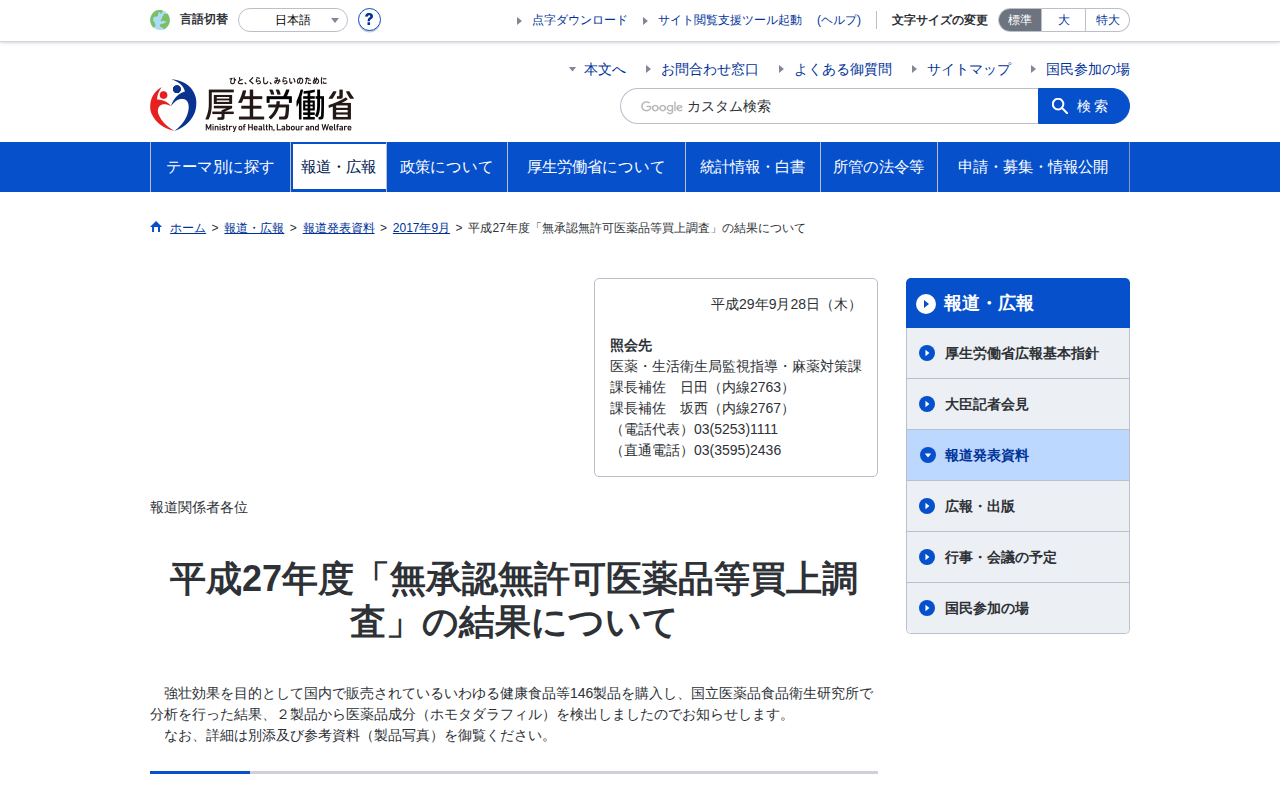Click the arrow icon beside 広報・出版
1280x800 pixels.
tap(927, 506)
